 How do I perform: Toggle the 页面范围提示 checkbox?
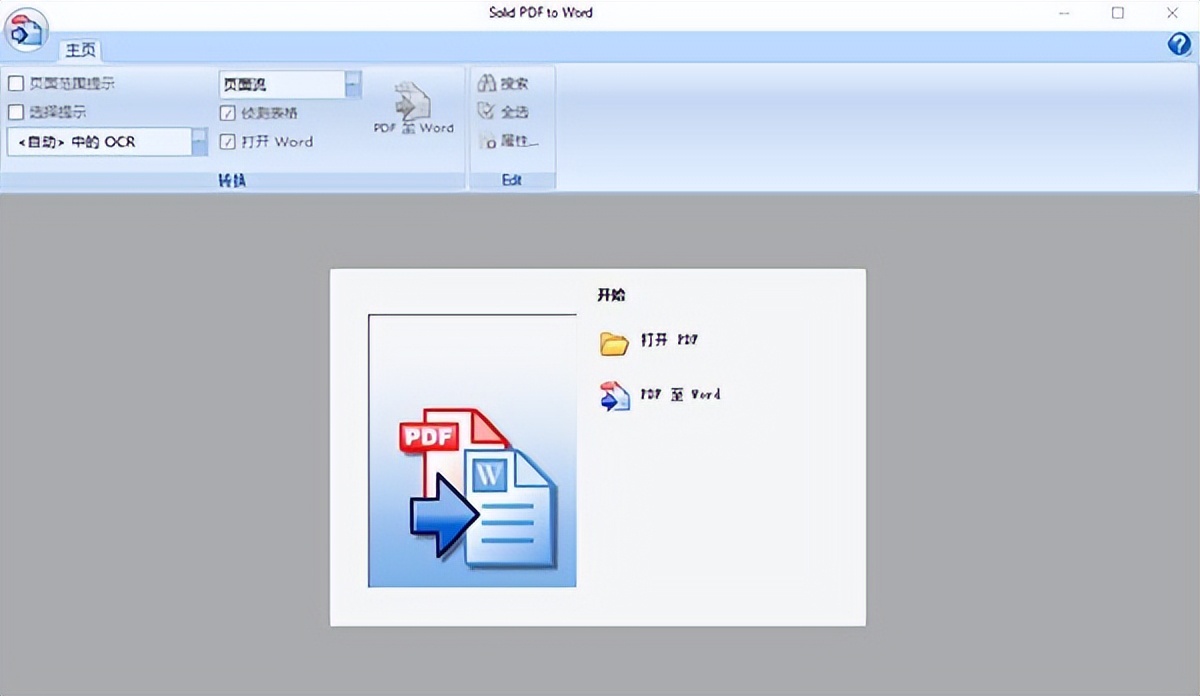(x=16, y=84)
